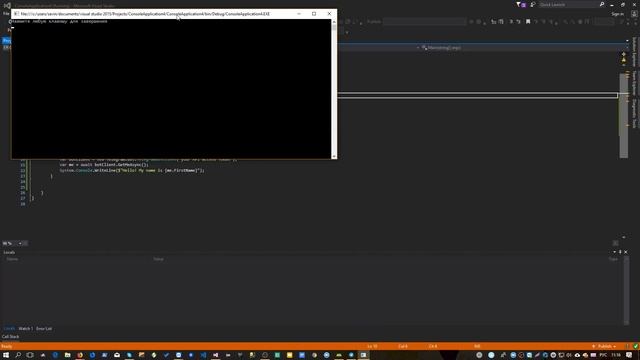640x360 pixels.
Task: Switch to the Locals tab
Action: pos(9,329)
